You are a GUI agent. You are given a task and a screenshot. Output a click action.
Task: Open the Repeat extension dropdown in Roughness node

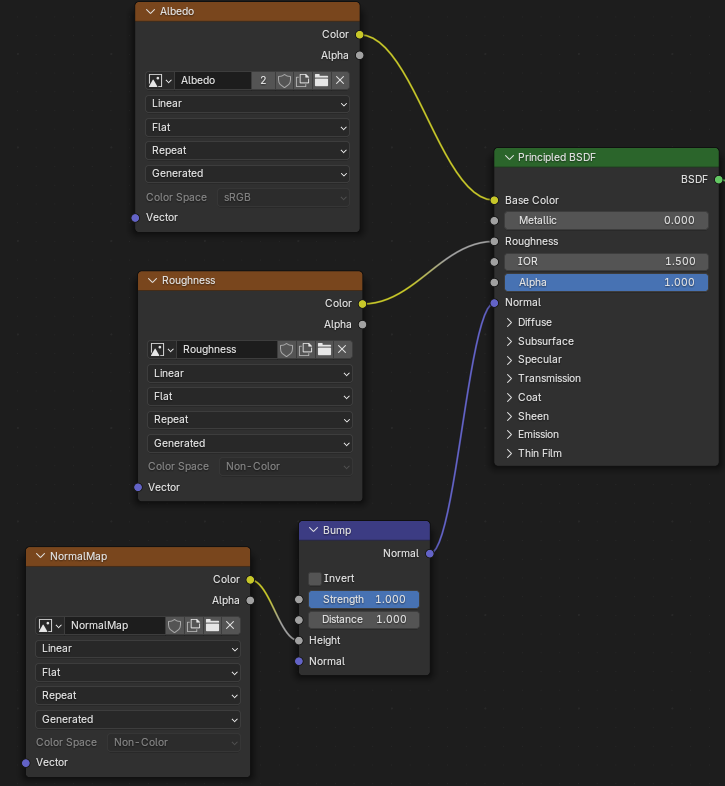pos(250,420)
